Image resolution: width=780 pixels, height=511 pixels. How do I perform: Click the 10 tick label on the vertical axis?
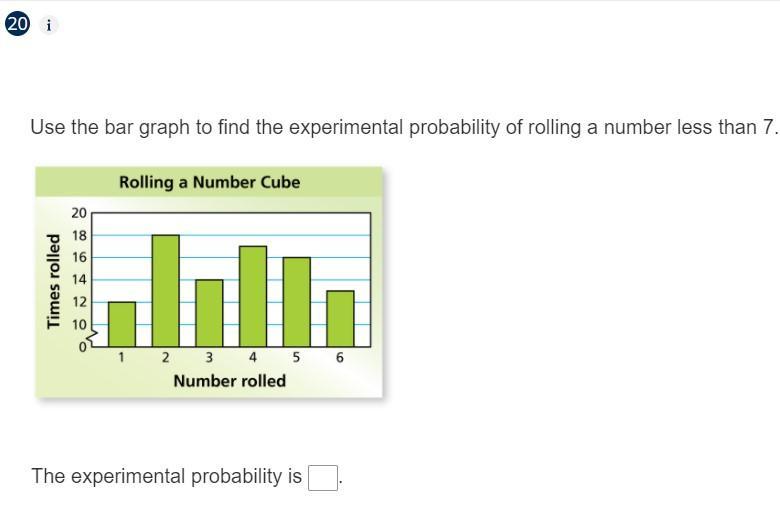click(79, 324)
